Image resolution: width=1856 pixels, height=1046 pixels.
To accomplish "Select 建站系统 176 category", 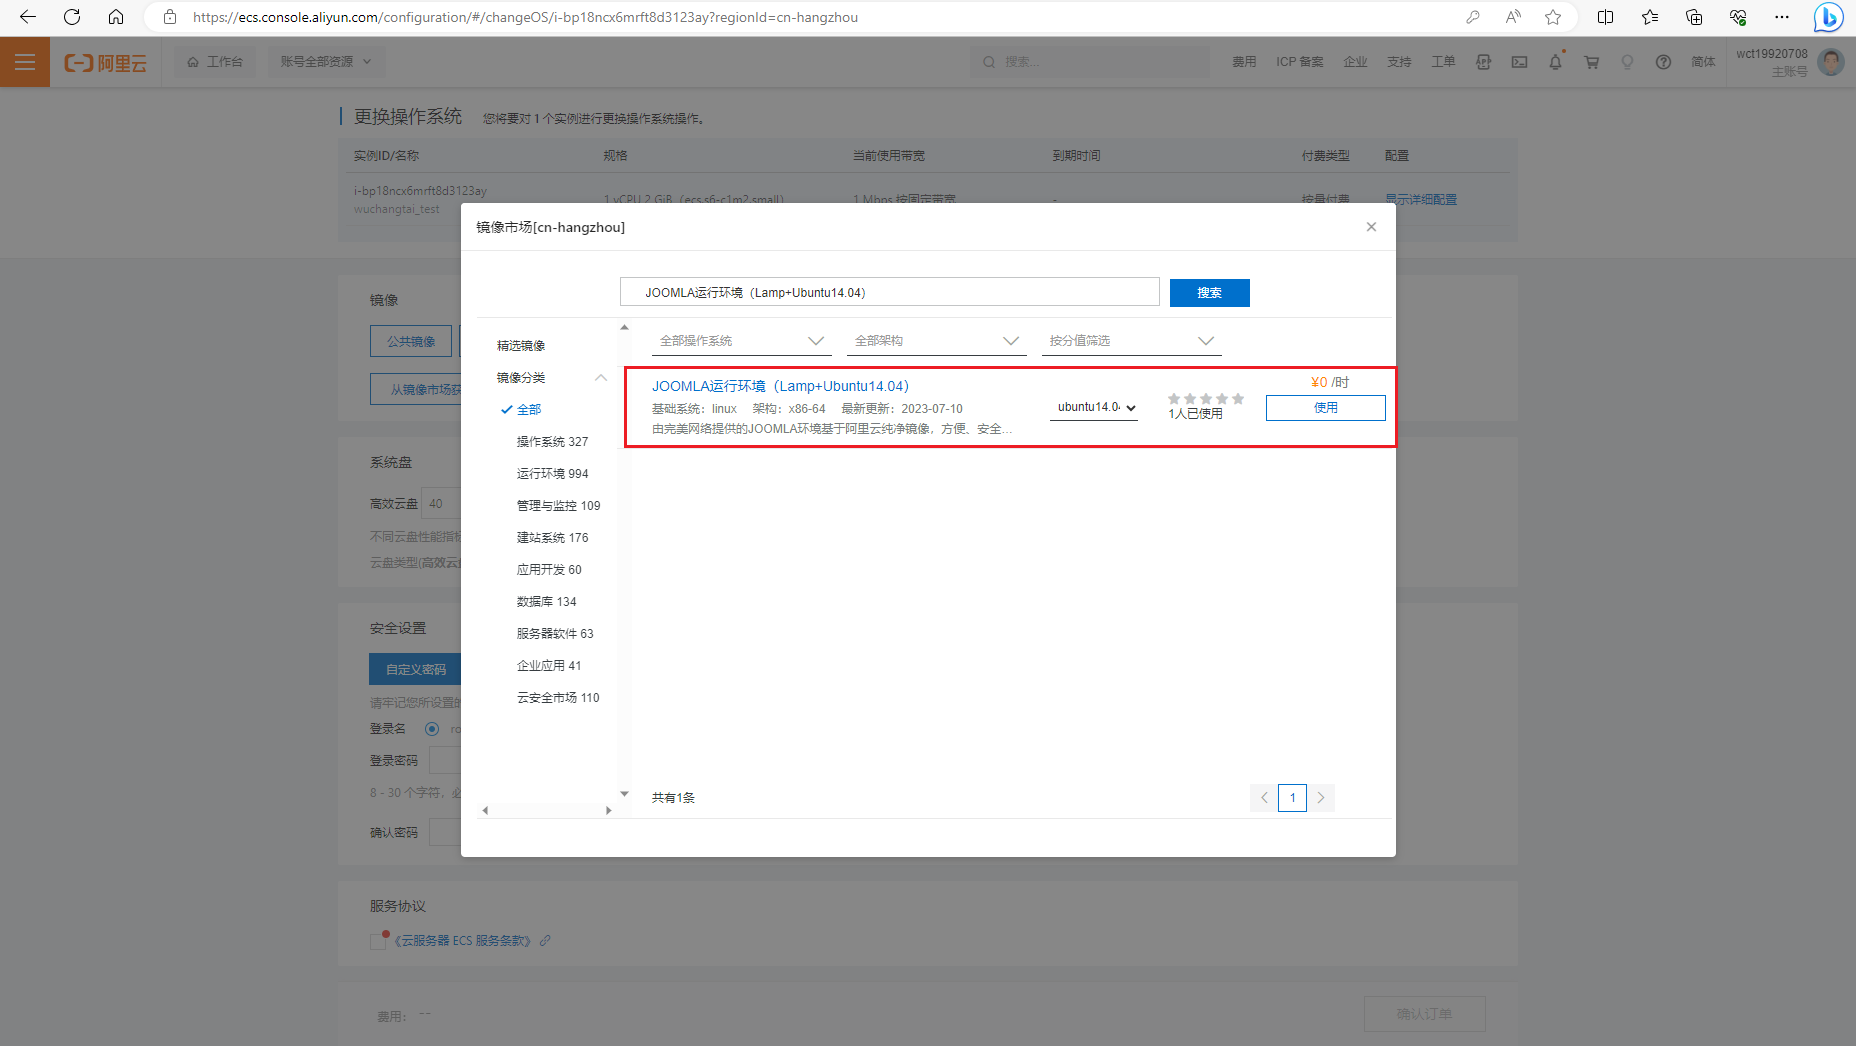I will tap(552, 537).
